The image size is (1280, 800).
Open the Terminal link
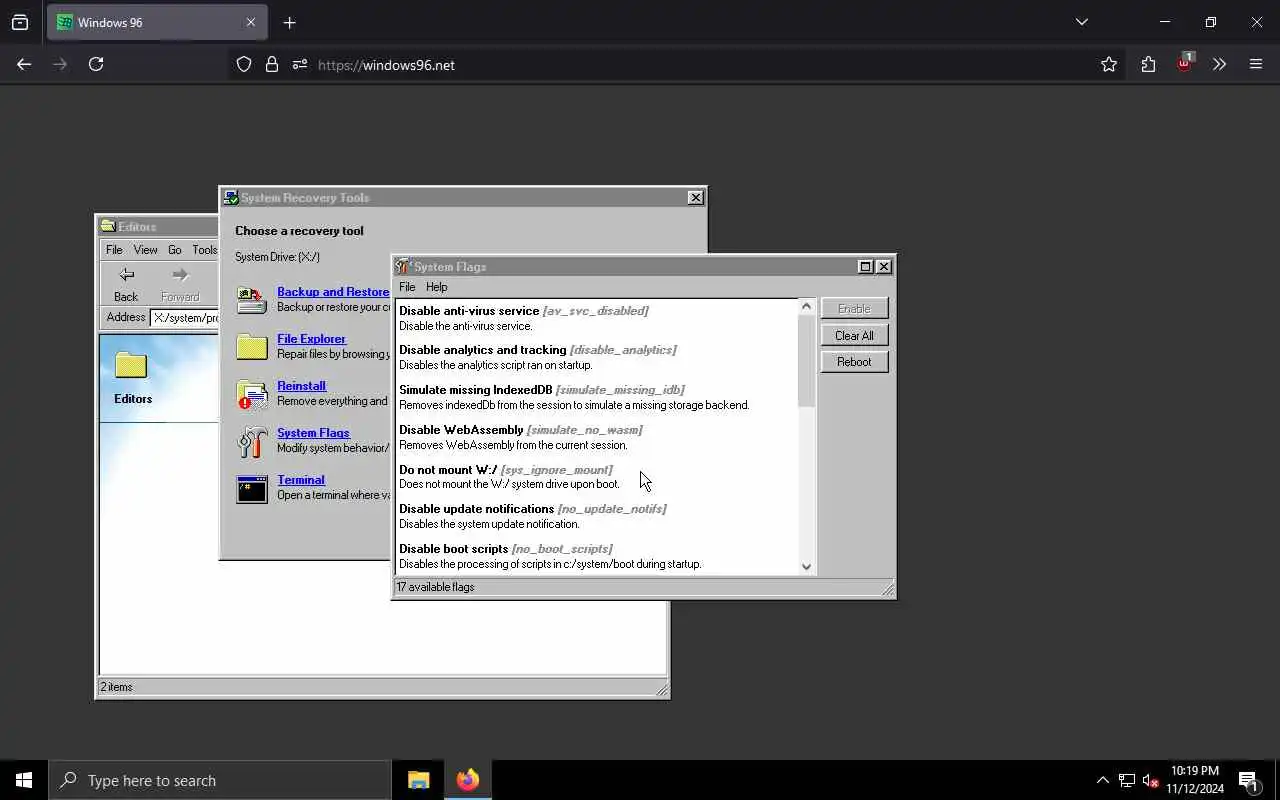pyautogui.click(x=301, y=480)
